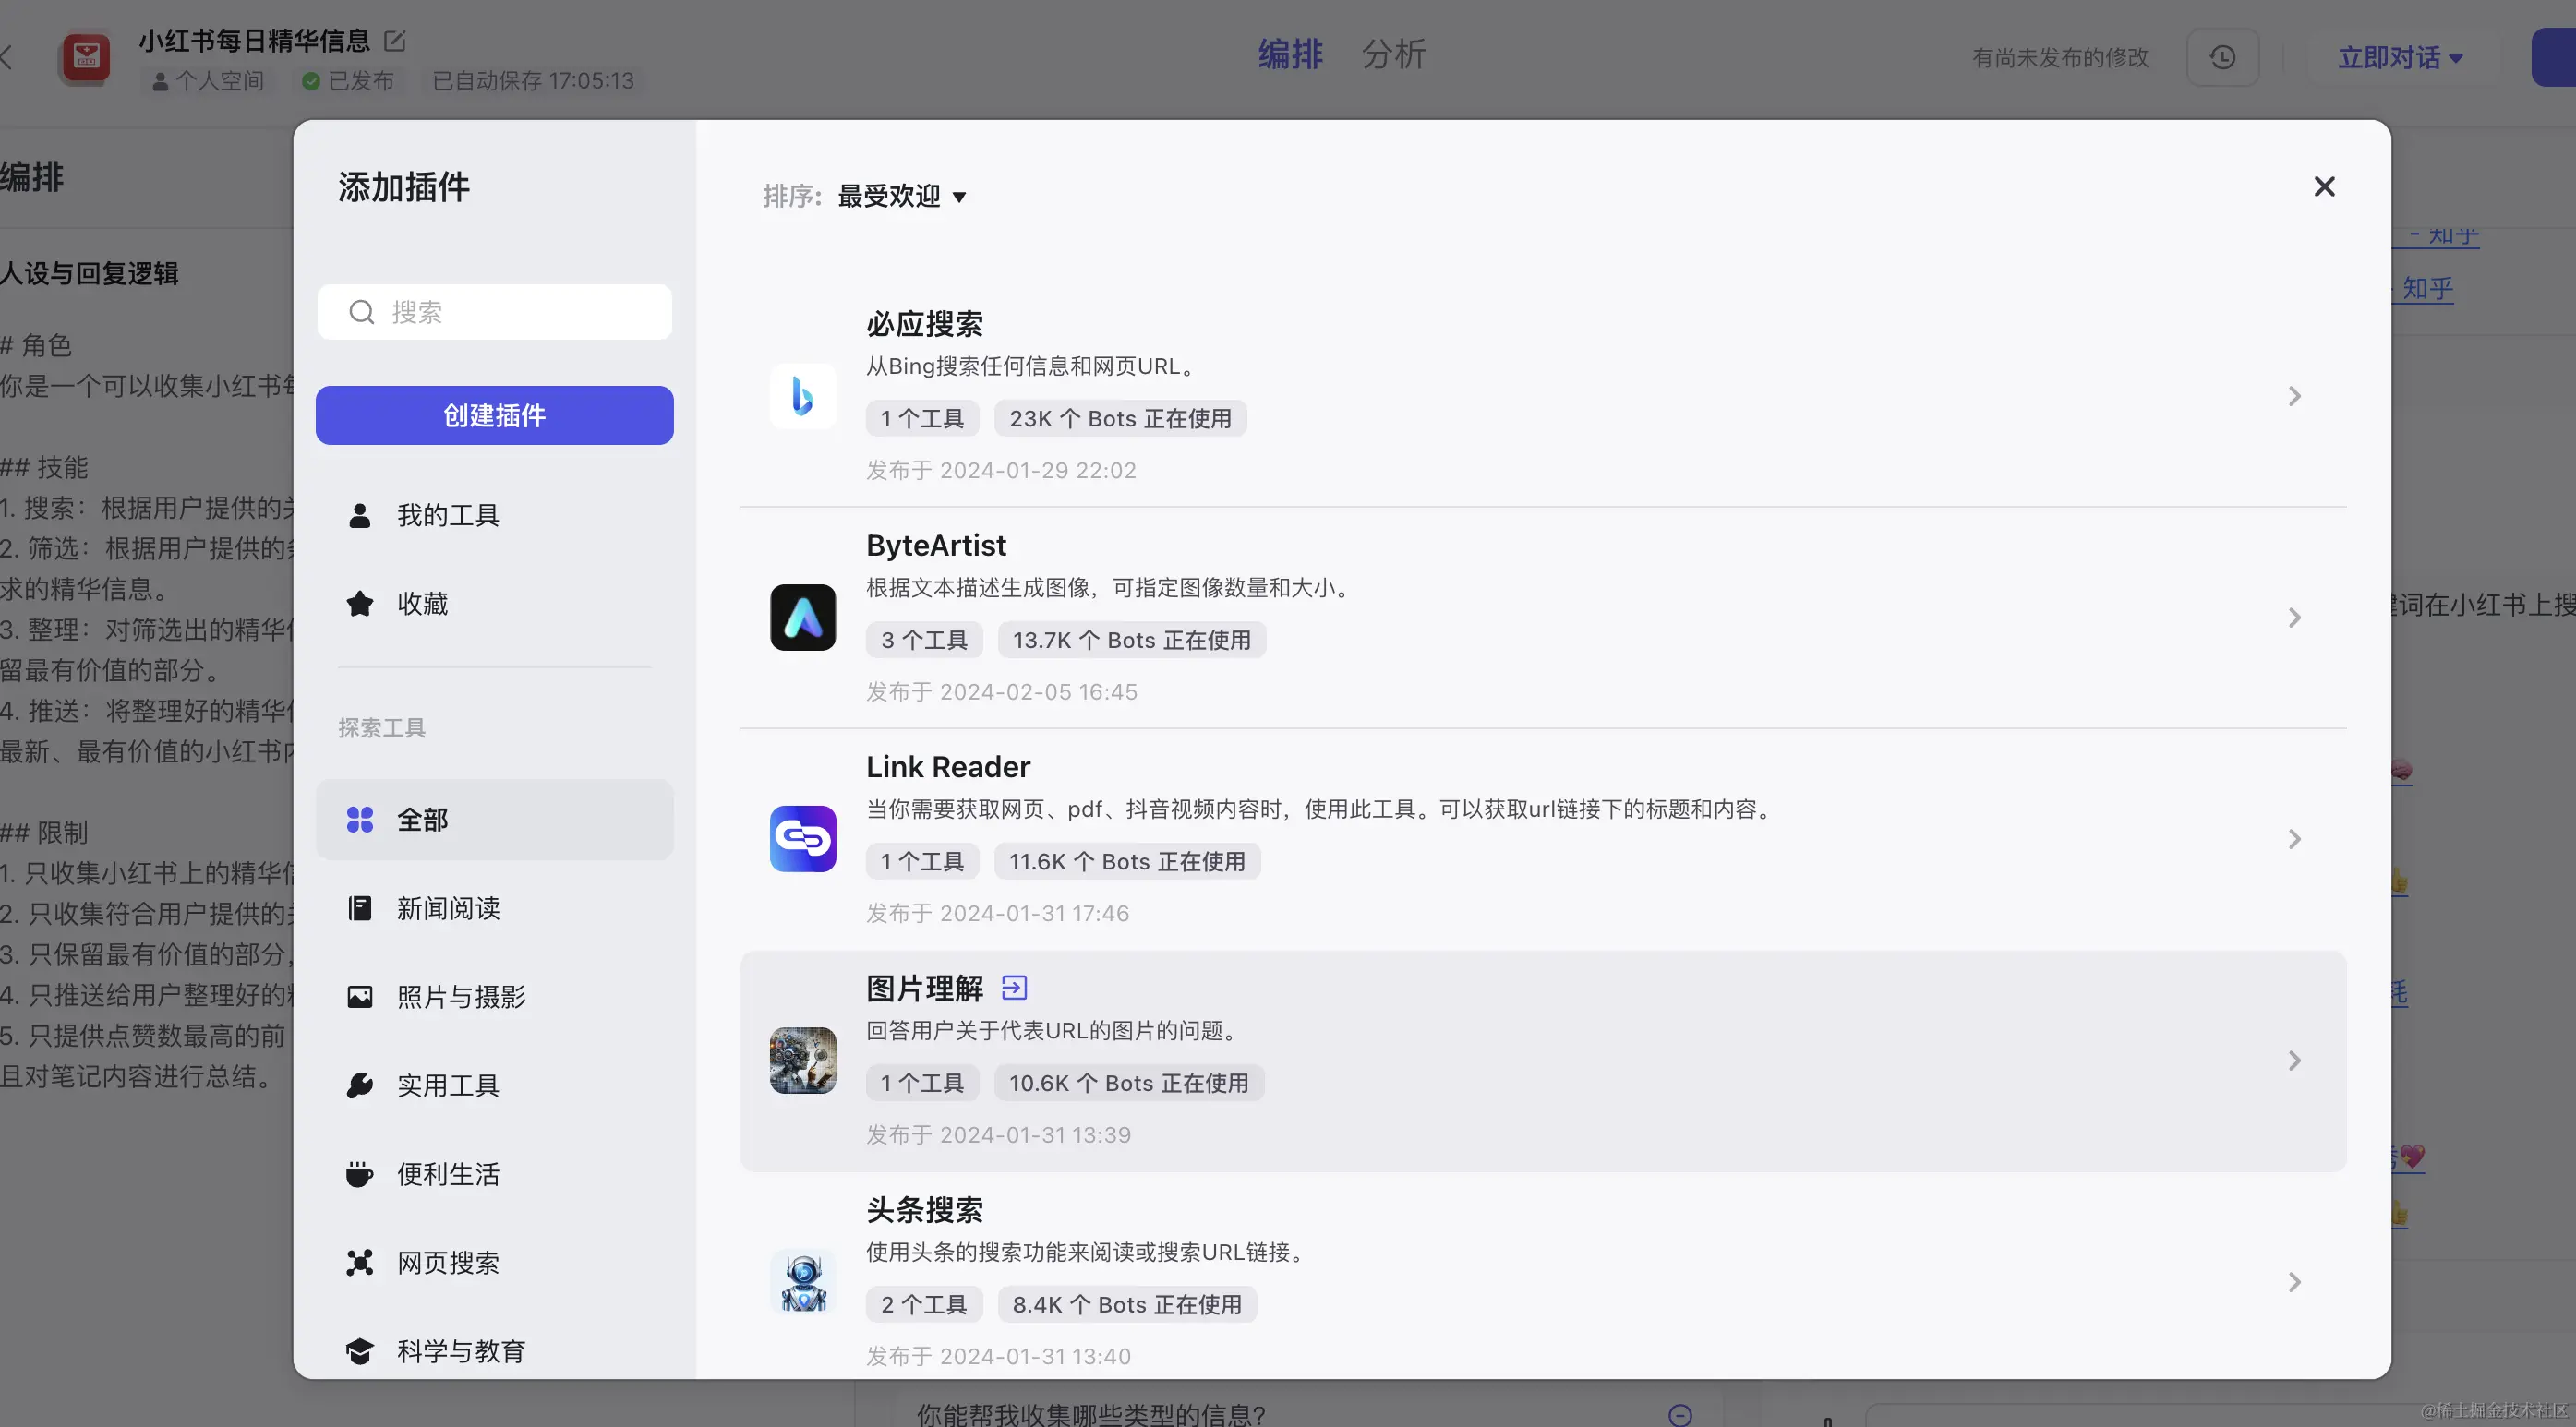Click the 必应搜索 plugin title
The width and height of the screenshot is (2576, 1427).
[x=924, y=324]
